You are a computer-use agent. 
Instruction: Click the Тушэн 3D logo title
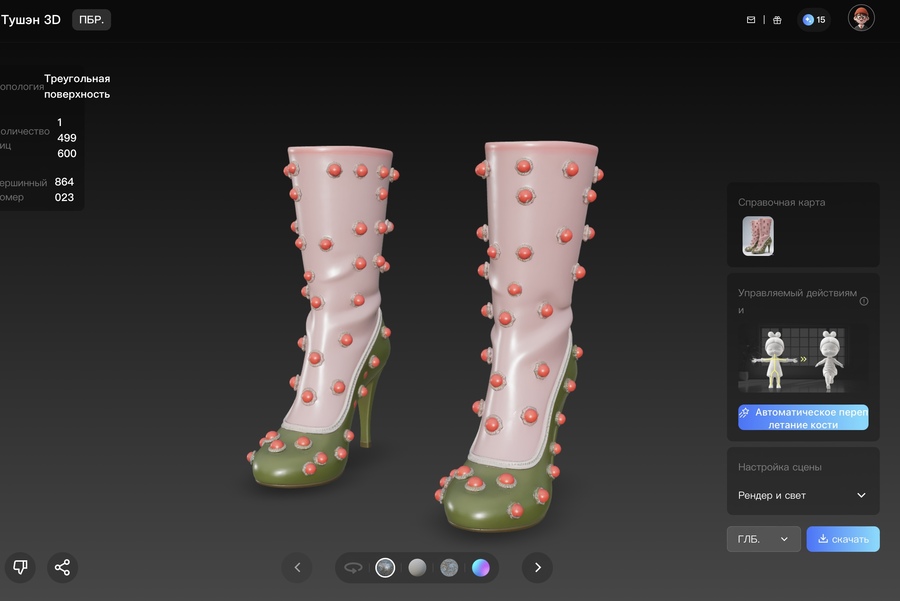tap(30, 20)
